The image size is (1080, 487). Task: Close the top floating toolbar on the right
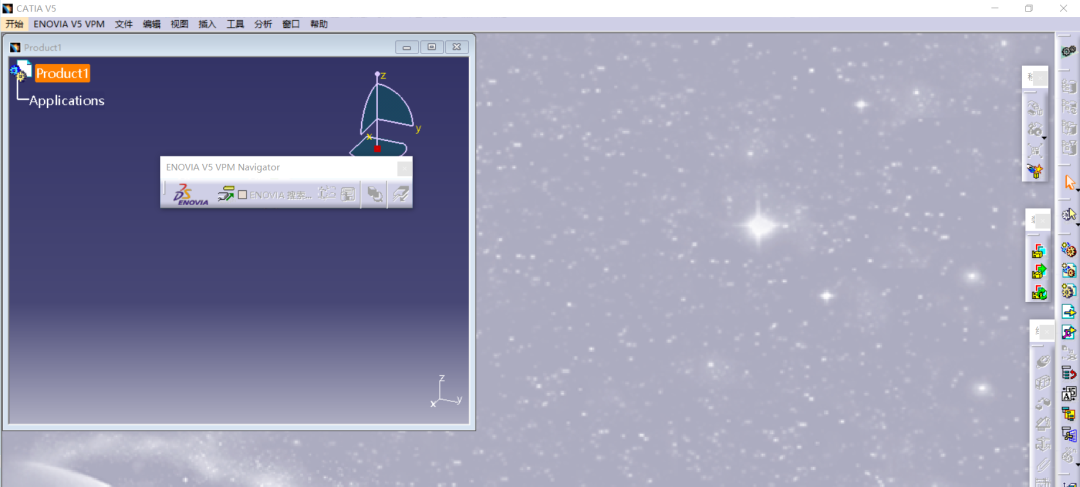(x=1040, y=78)
